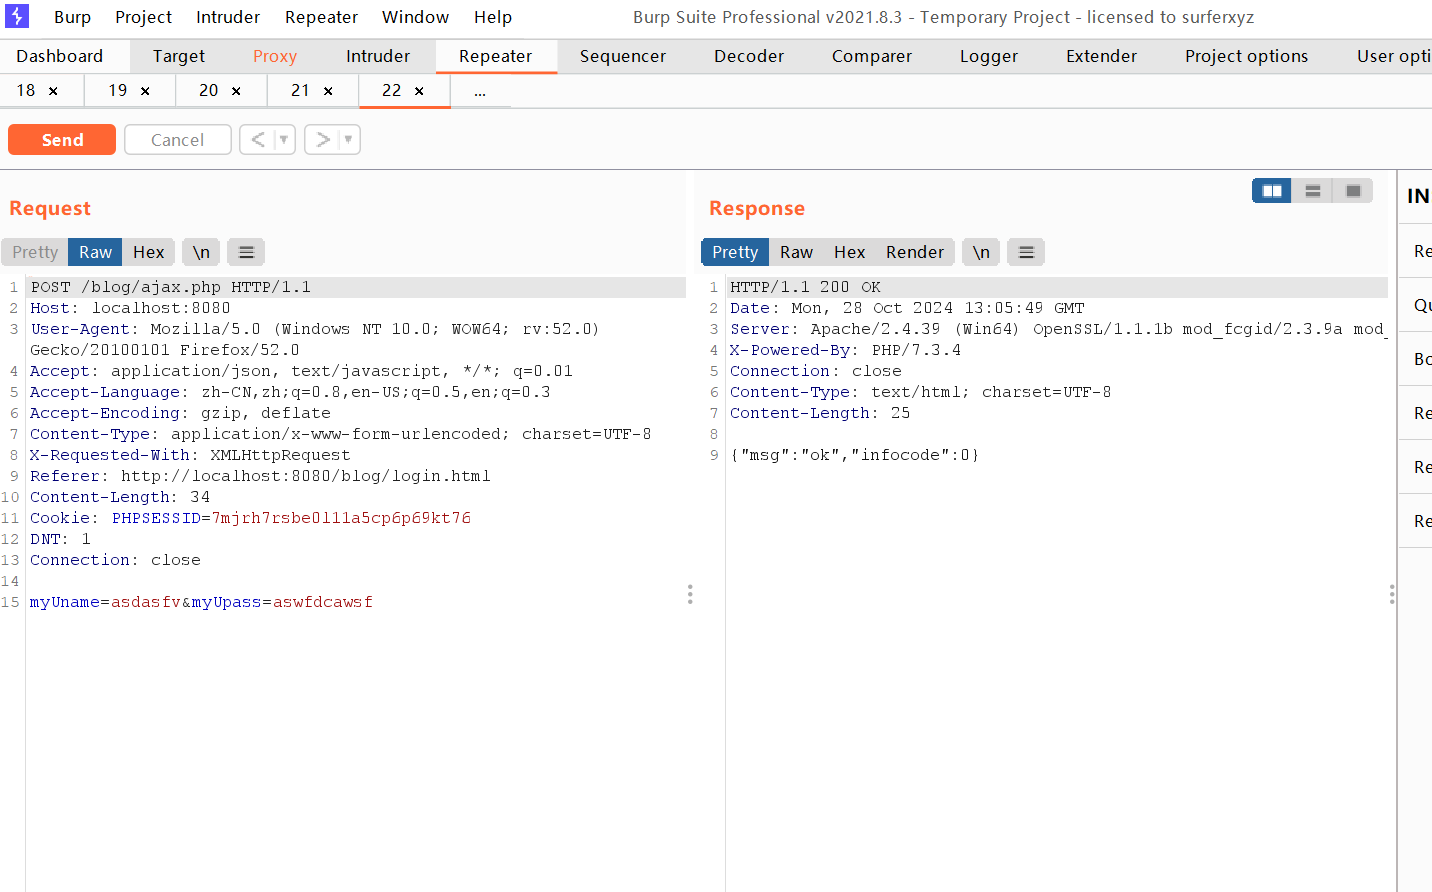Open the history back dropdown arrow

tap(284, 140)
